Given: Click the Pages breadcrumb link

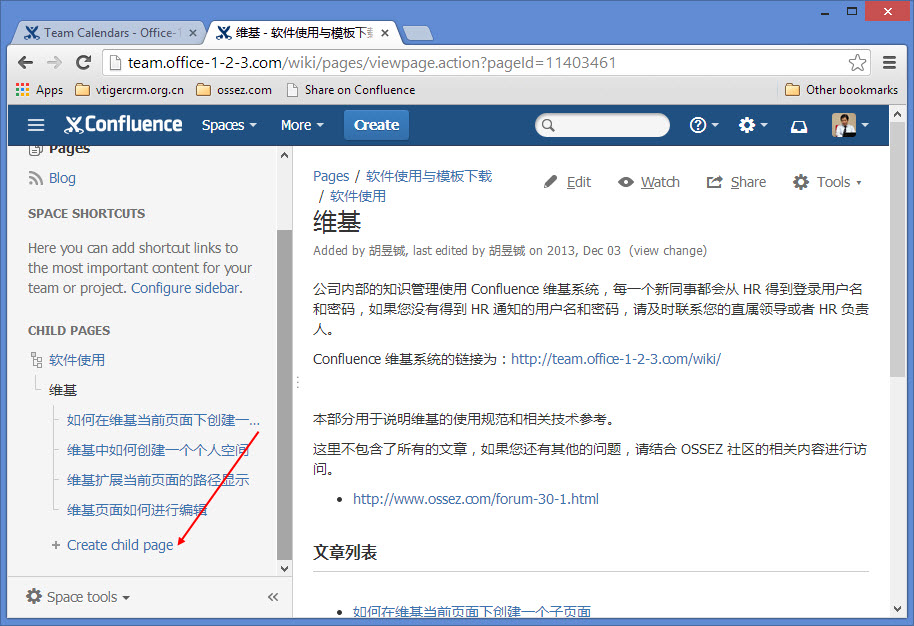Looking at the screenshot, I should coord(331,176).
